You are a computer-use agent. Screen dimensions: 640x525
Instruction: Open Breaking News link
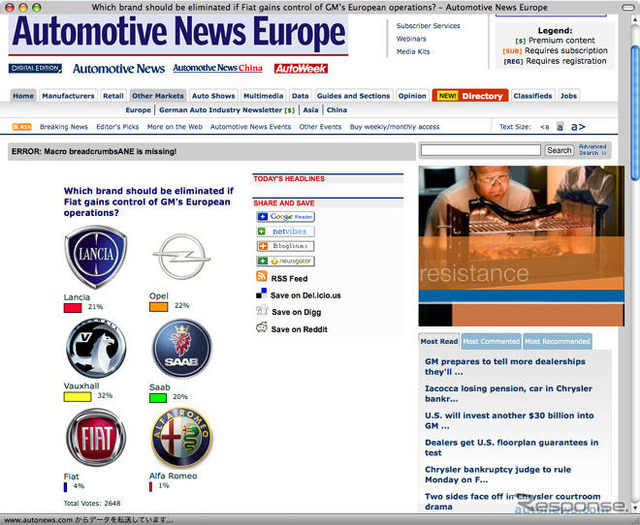64,127
